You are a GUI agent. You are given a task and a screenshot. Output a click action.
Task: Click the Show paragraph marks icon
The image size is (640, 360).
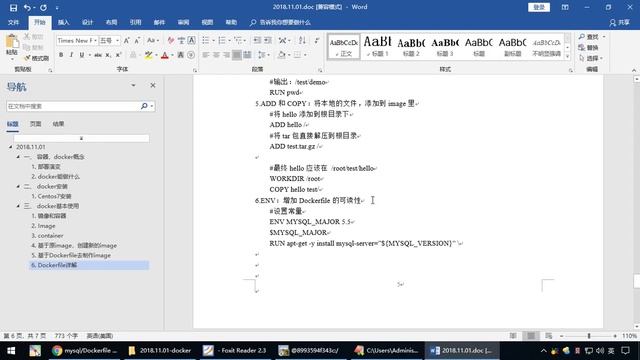(317, 40)
